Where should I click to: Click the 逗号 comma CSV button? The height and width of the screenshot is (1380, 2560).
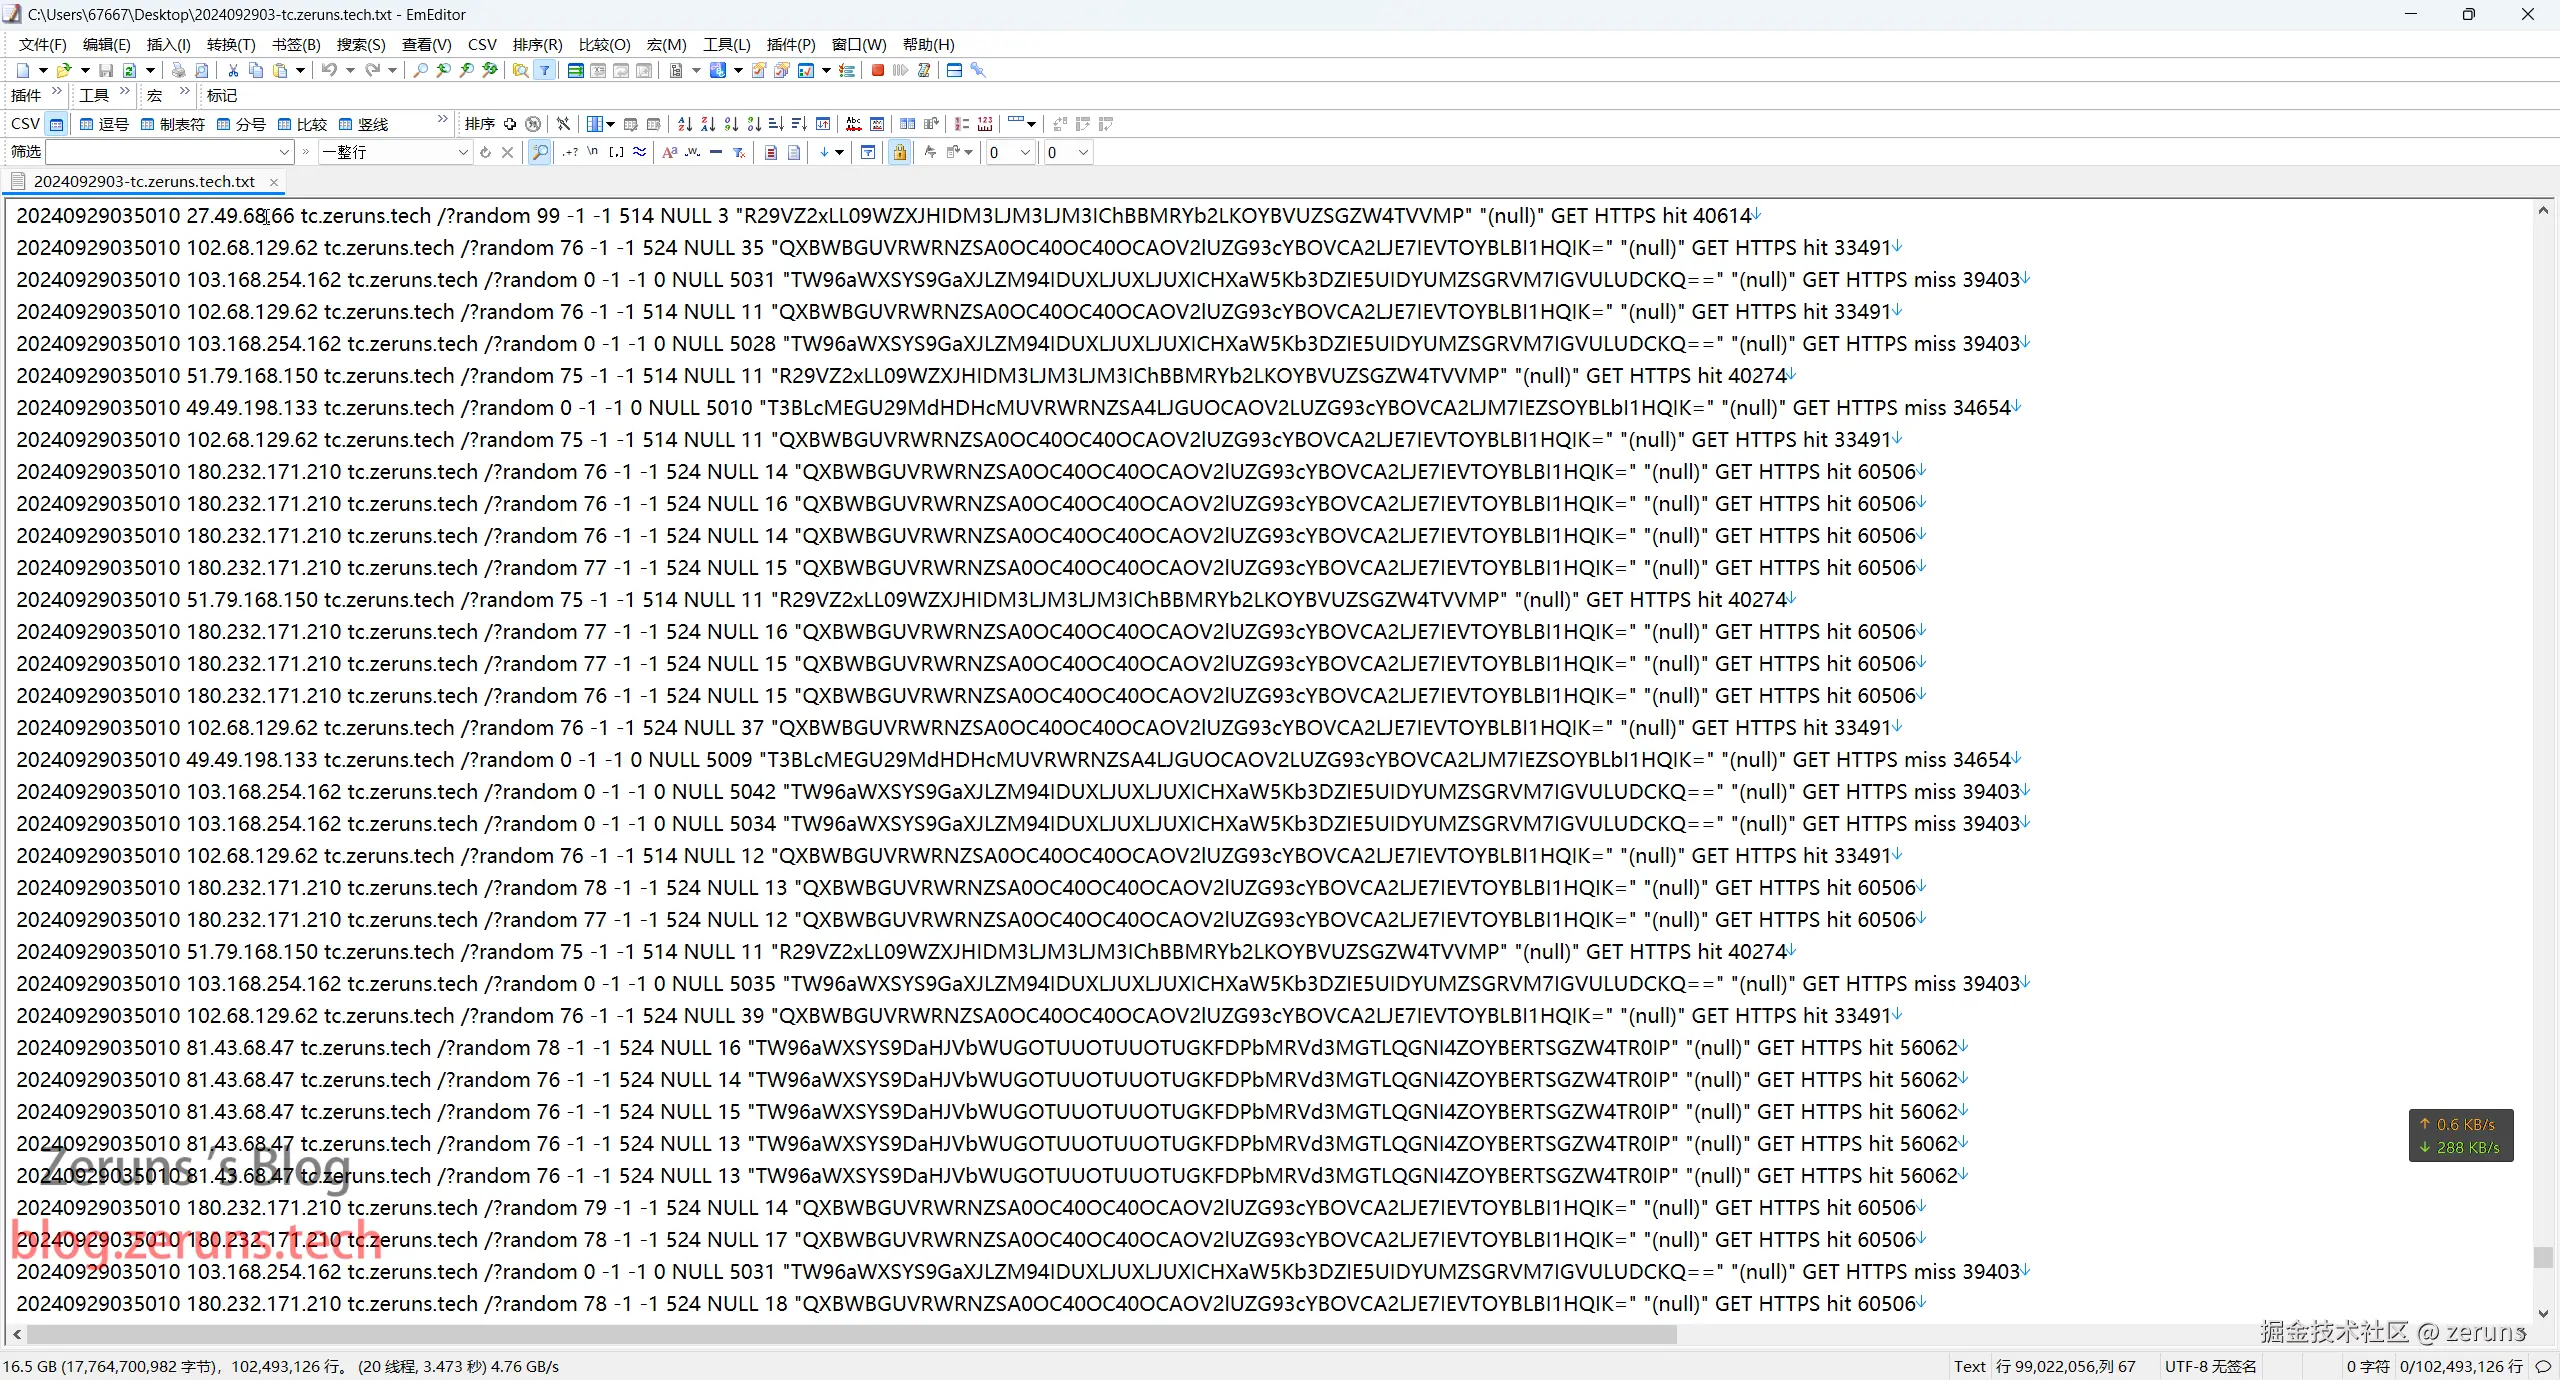[x=105, y=124]
